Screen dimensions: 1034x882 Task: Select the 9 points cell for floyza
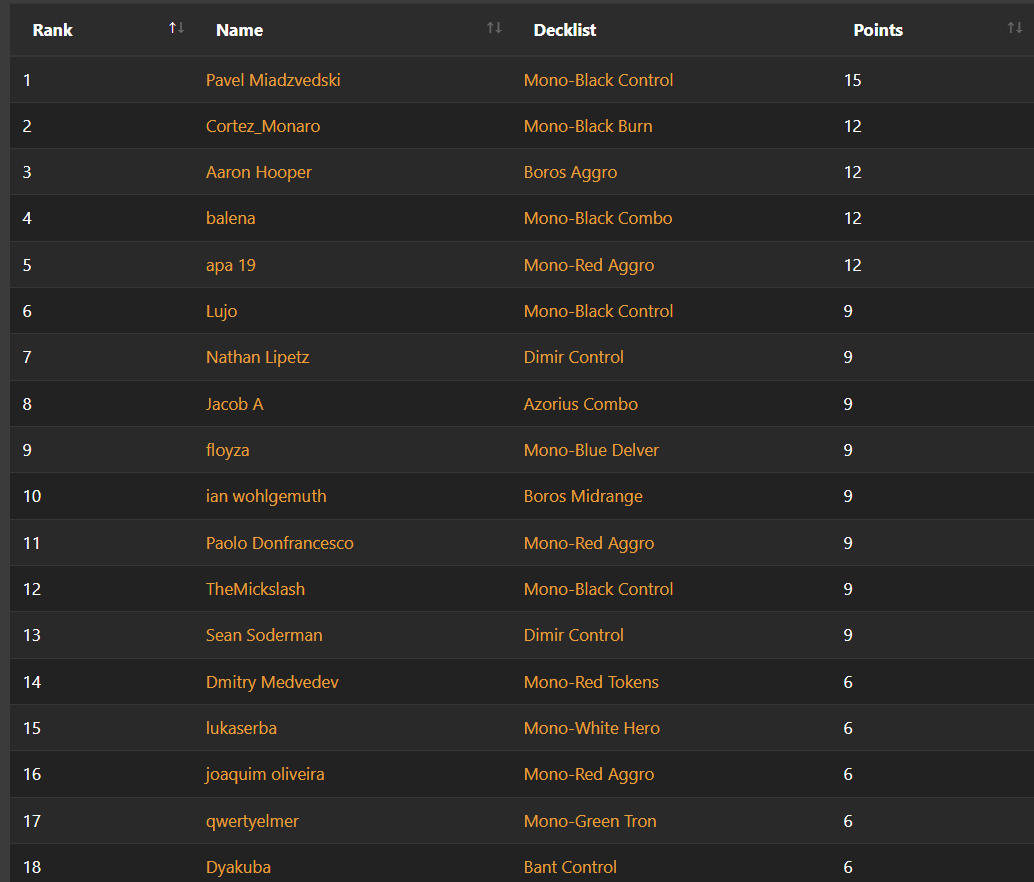point(847,450)
